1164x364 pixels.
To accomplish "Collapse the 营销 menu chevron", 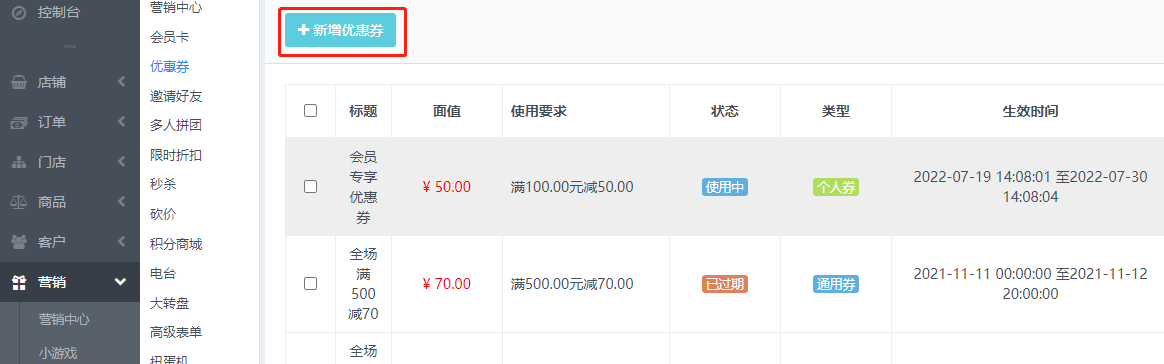I will point(120,282).
